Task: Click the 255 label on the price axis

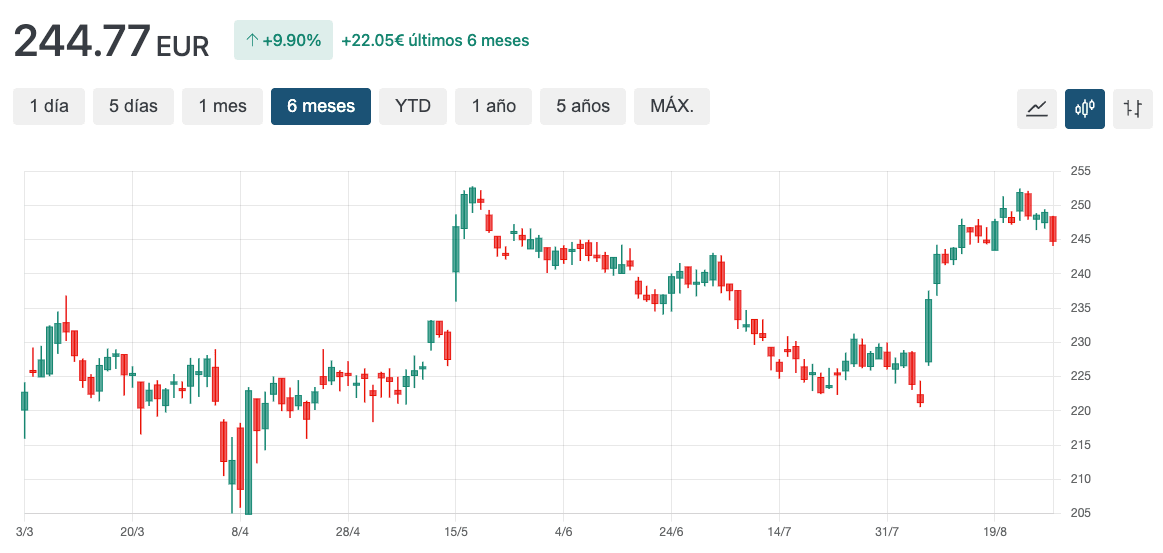Action: click(x=1080, y=171)
